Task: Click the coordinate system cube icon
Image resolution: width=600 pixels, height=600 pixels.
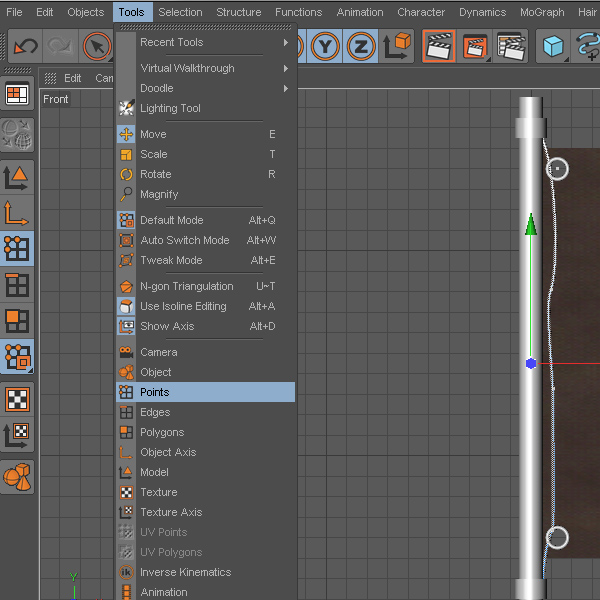Action: tap(396, 47)
